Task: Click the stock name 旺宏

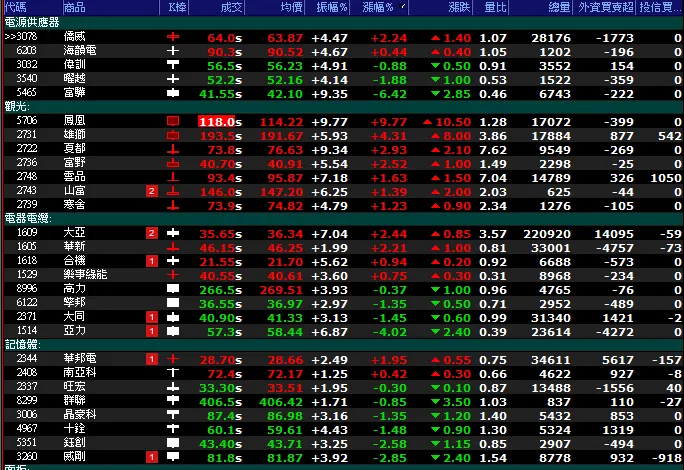Action: tap(74, 386)
